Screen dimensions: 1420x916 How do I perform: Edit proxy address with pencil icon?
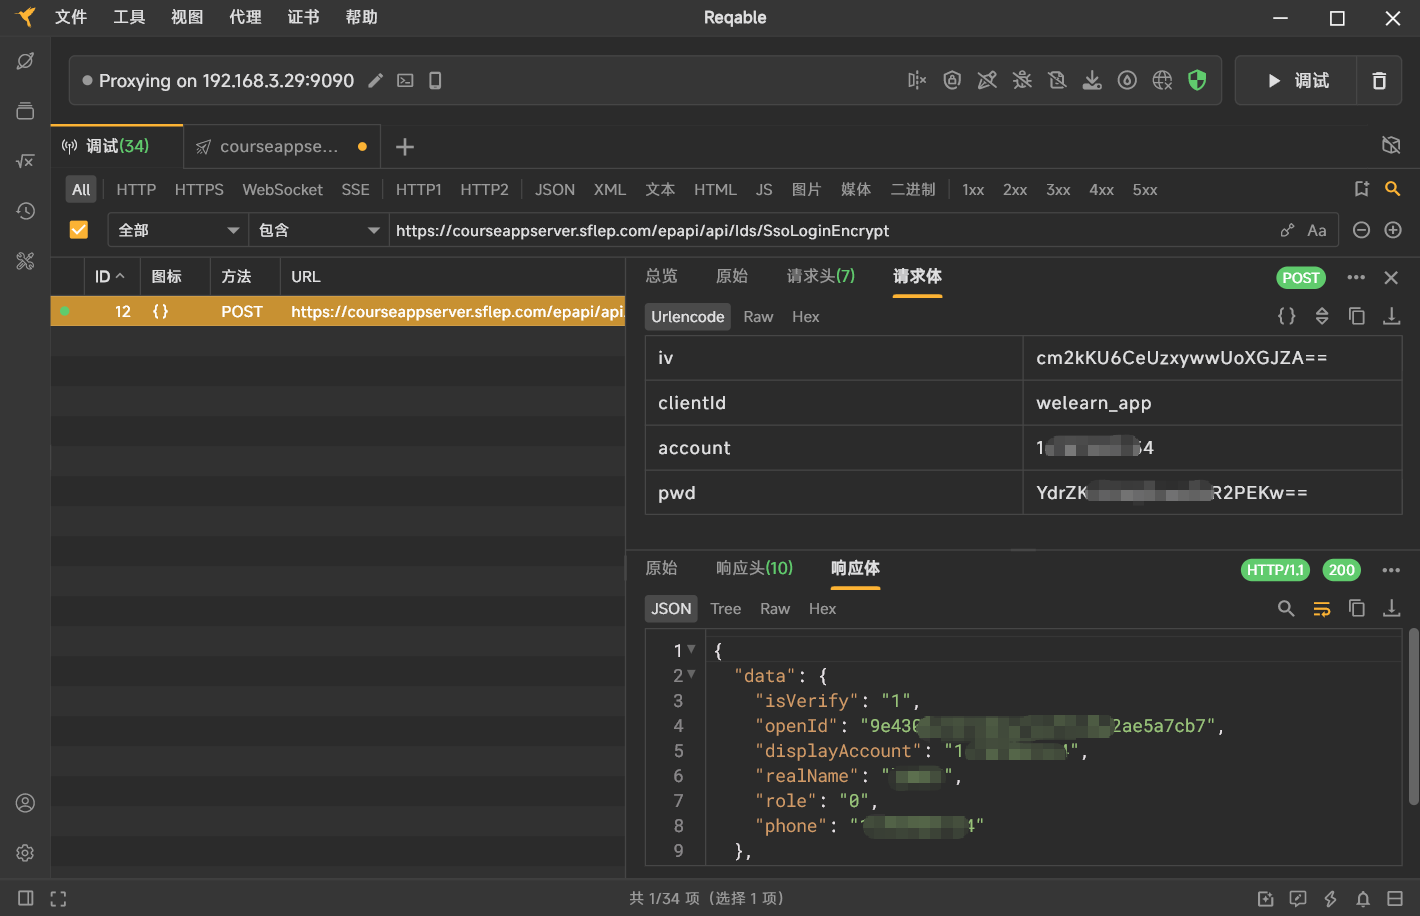click(375, 81)
